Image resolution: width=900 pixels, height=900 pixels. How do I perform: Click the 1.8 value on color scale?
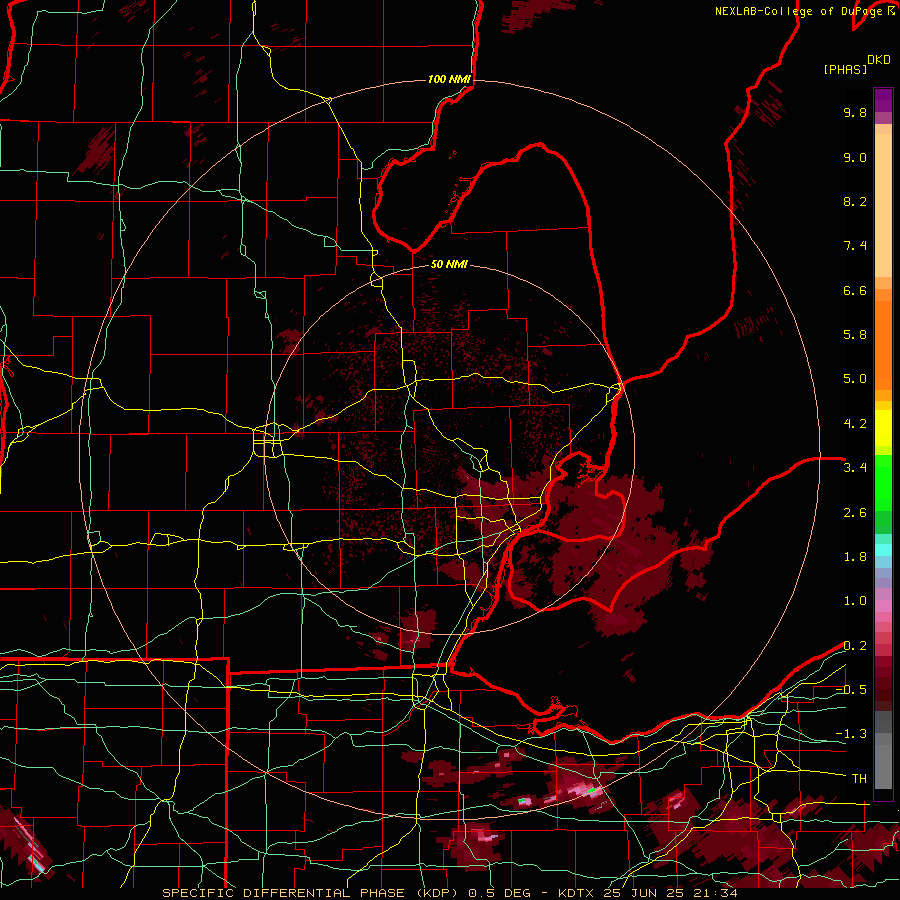(855, 557)
